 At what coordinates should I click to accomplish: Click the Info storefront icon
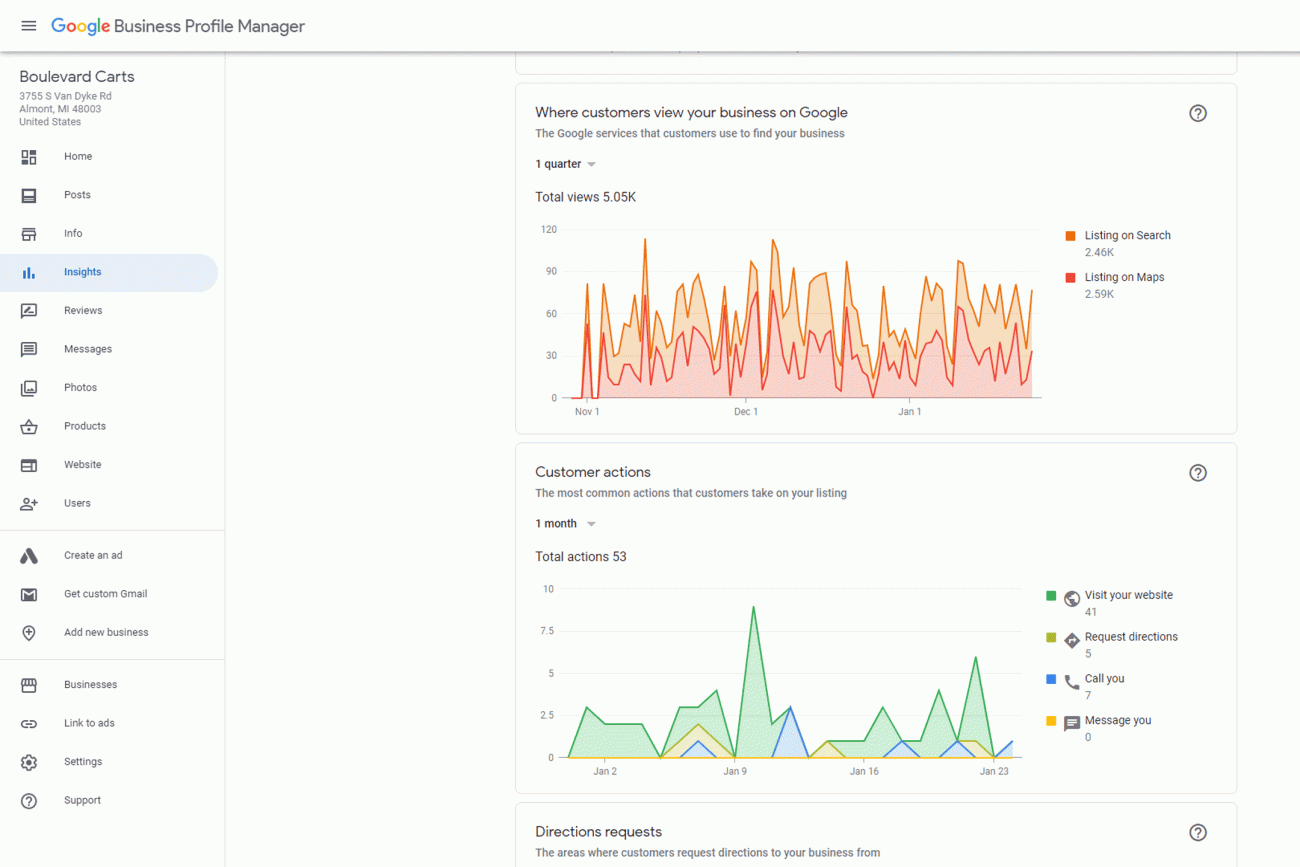pos(29,234)
